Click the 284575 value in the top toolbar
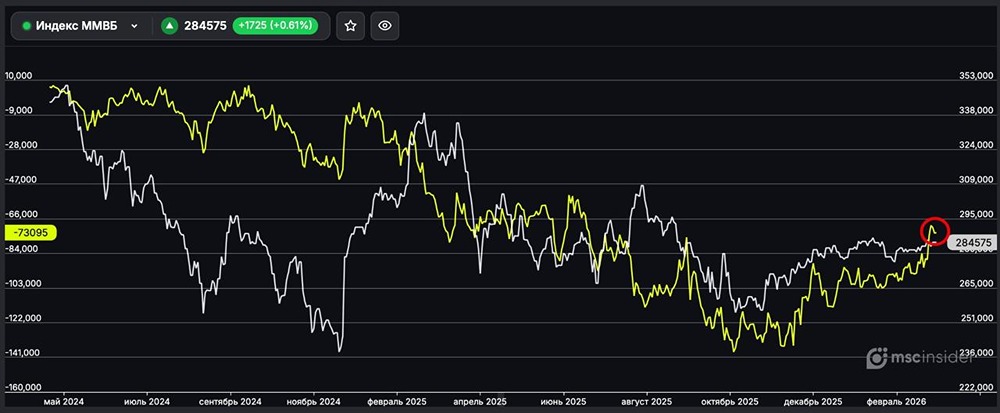This screenshot has width=1000, height=413. pos(205,26)
